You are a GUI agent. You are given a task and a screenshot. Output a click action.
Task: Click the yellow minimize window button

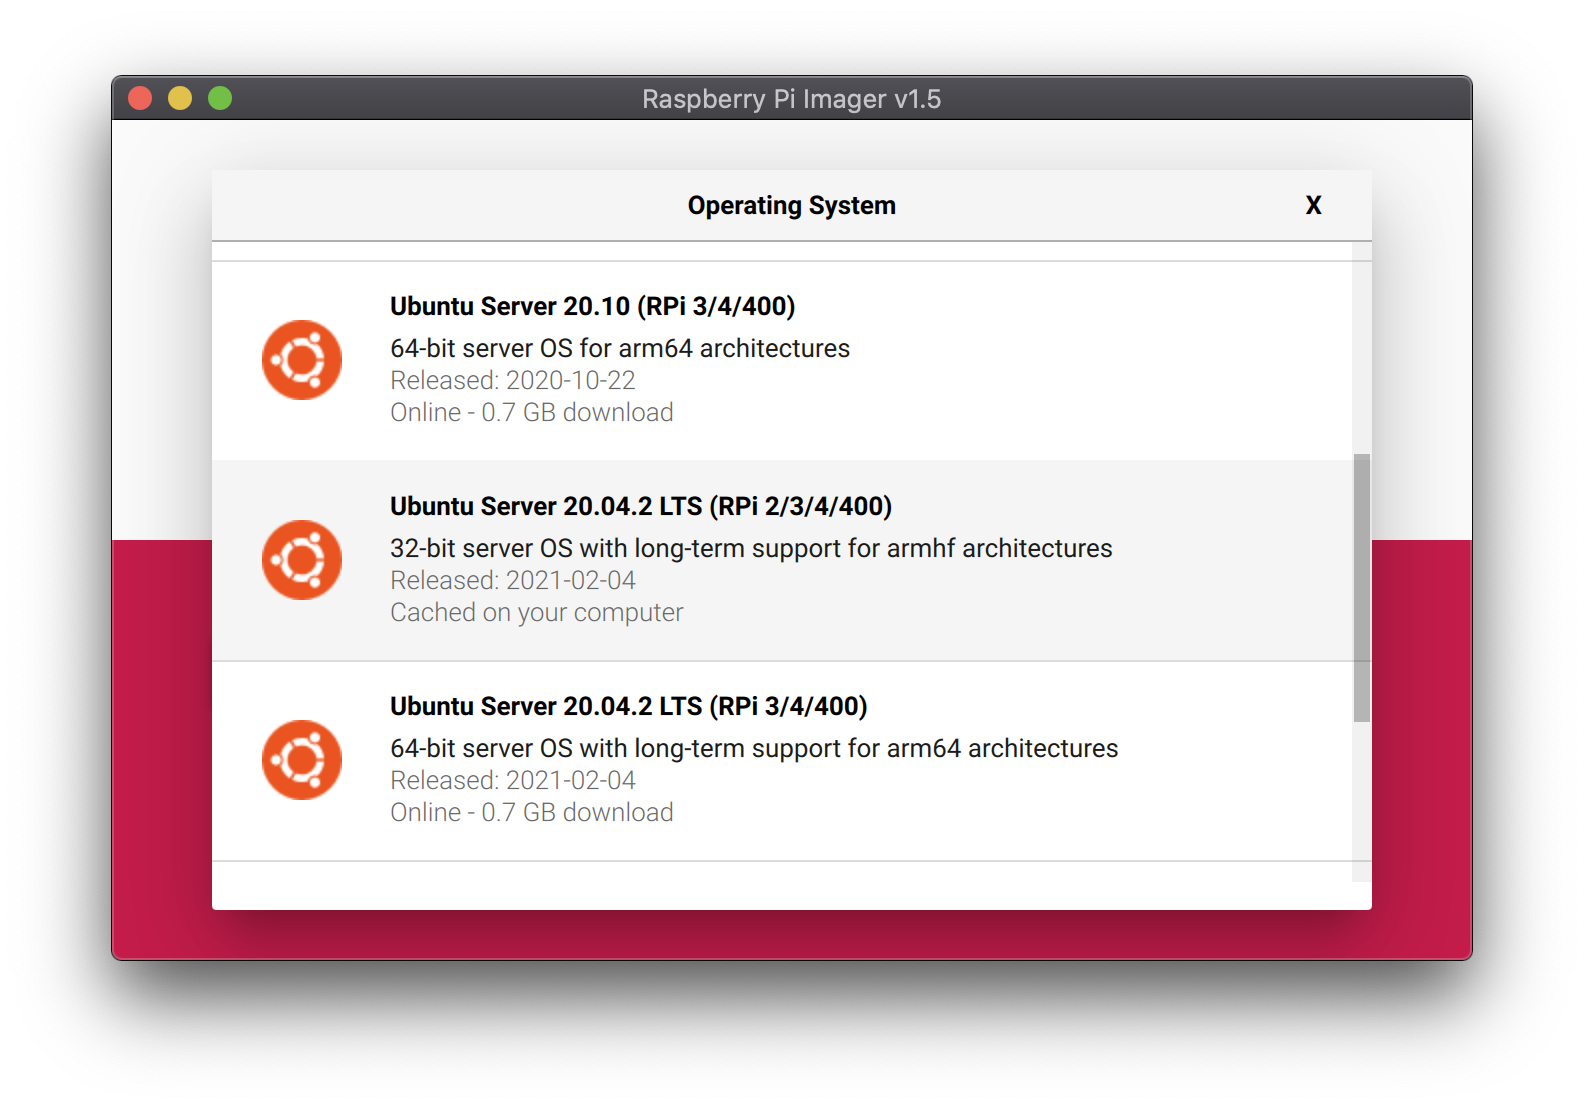point(180,98)
